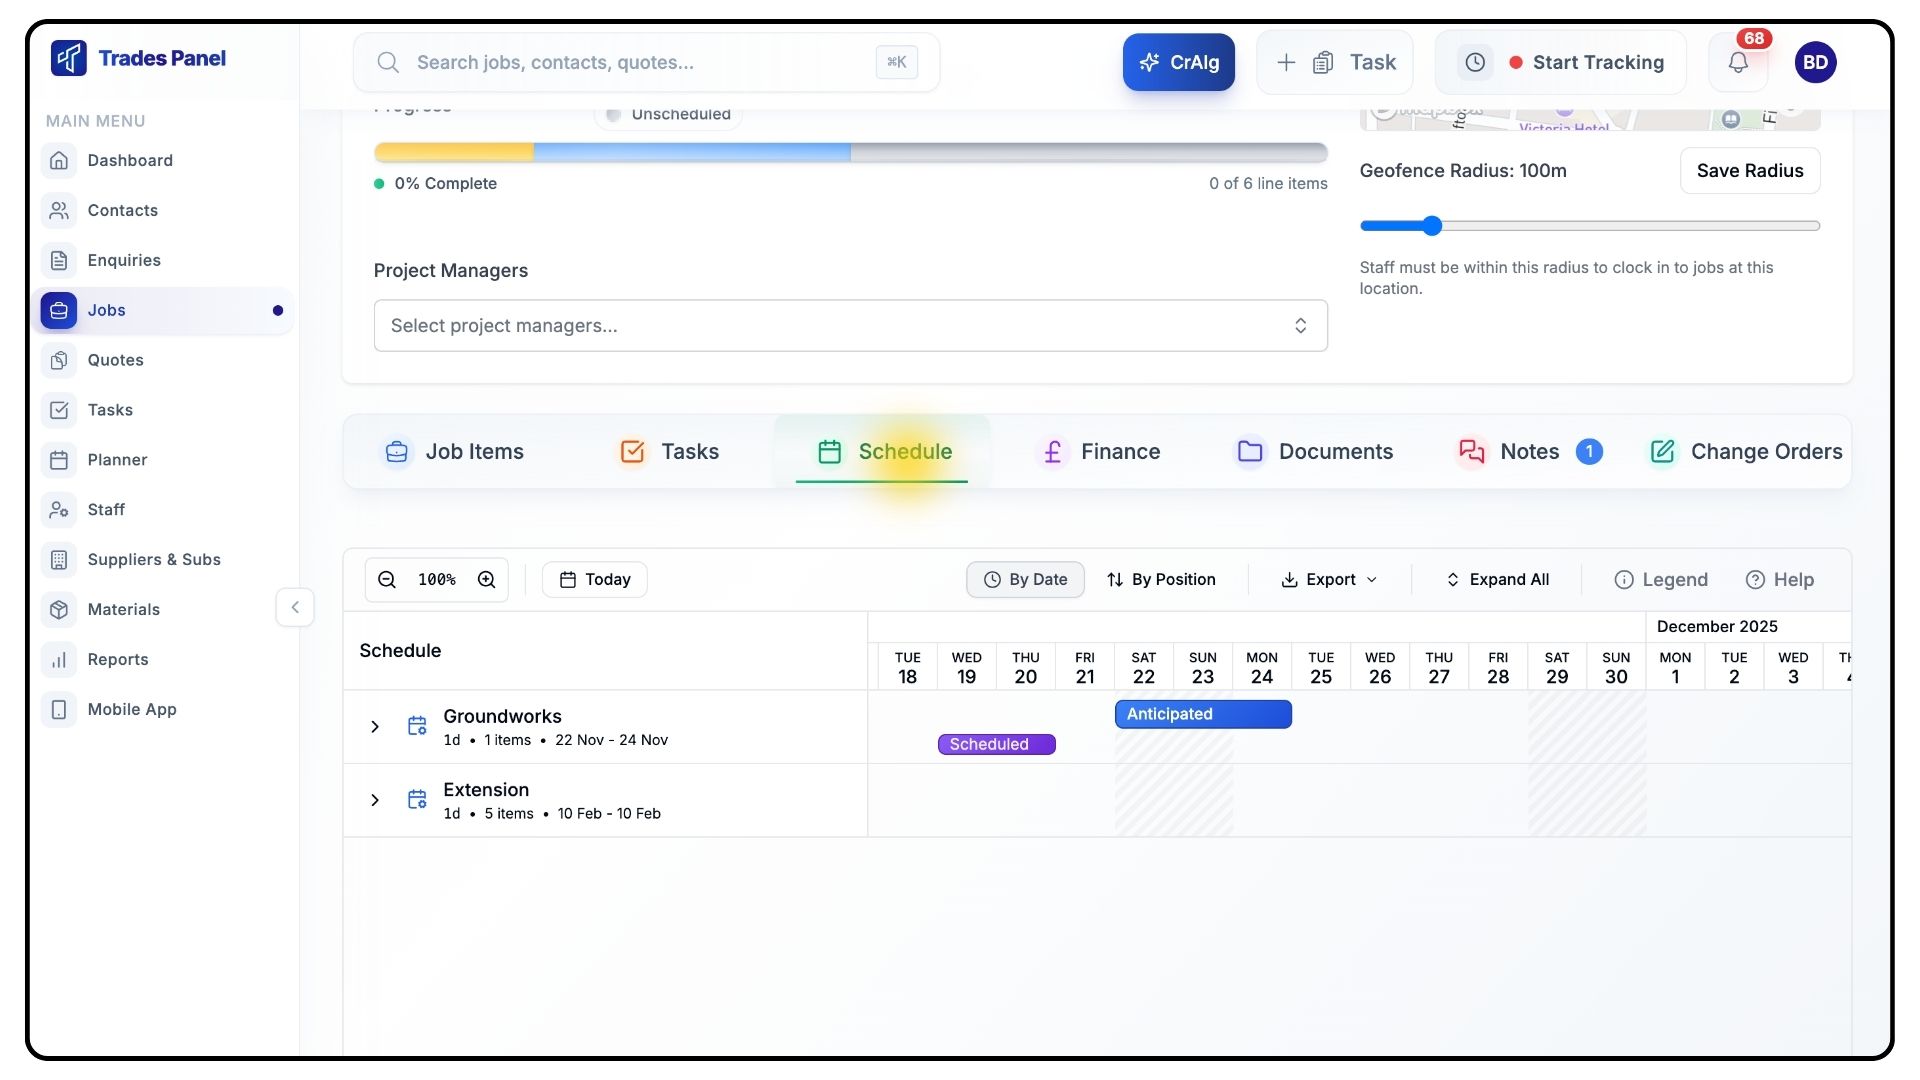Open Materials from the sidebar
The image size is (1920, 1080).
click(x=123, y=610)
